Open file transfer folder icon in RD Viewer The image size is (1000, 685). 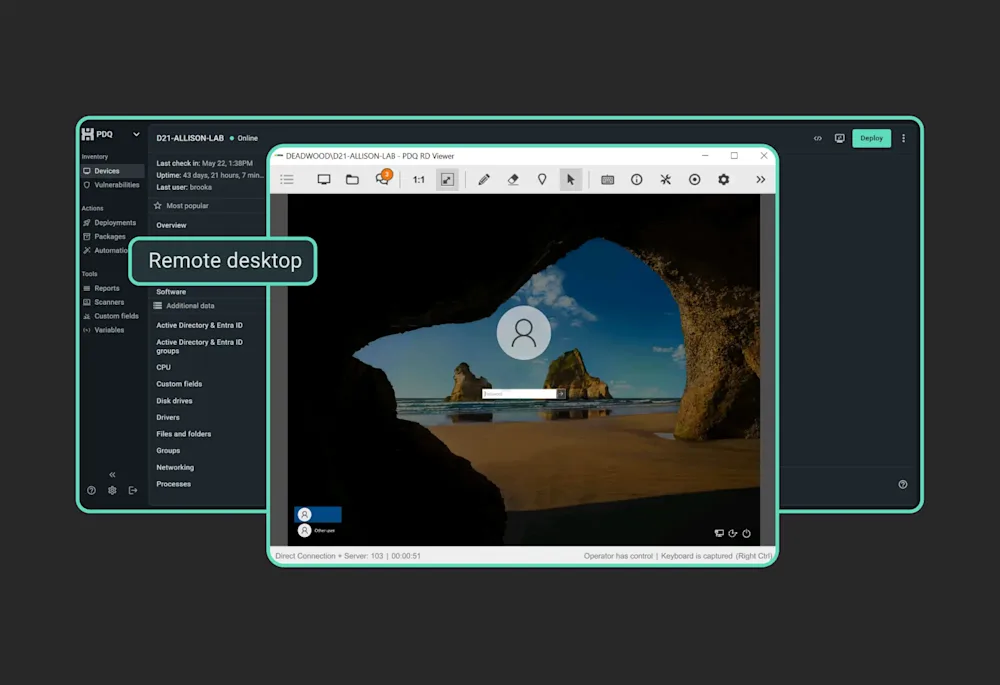pos(352,180)
